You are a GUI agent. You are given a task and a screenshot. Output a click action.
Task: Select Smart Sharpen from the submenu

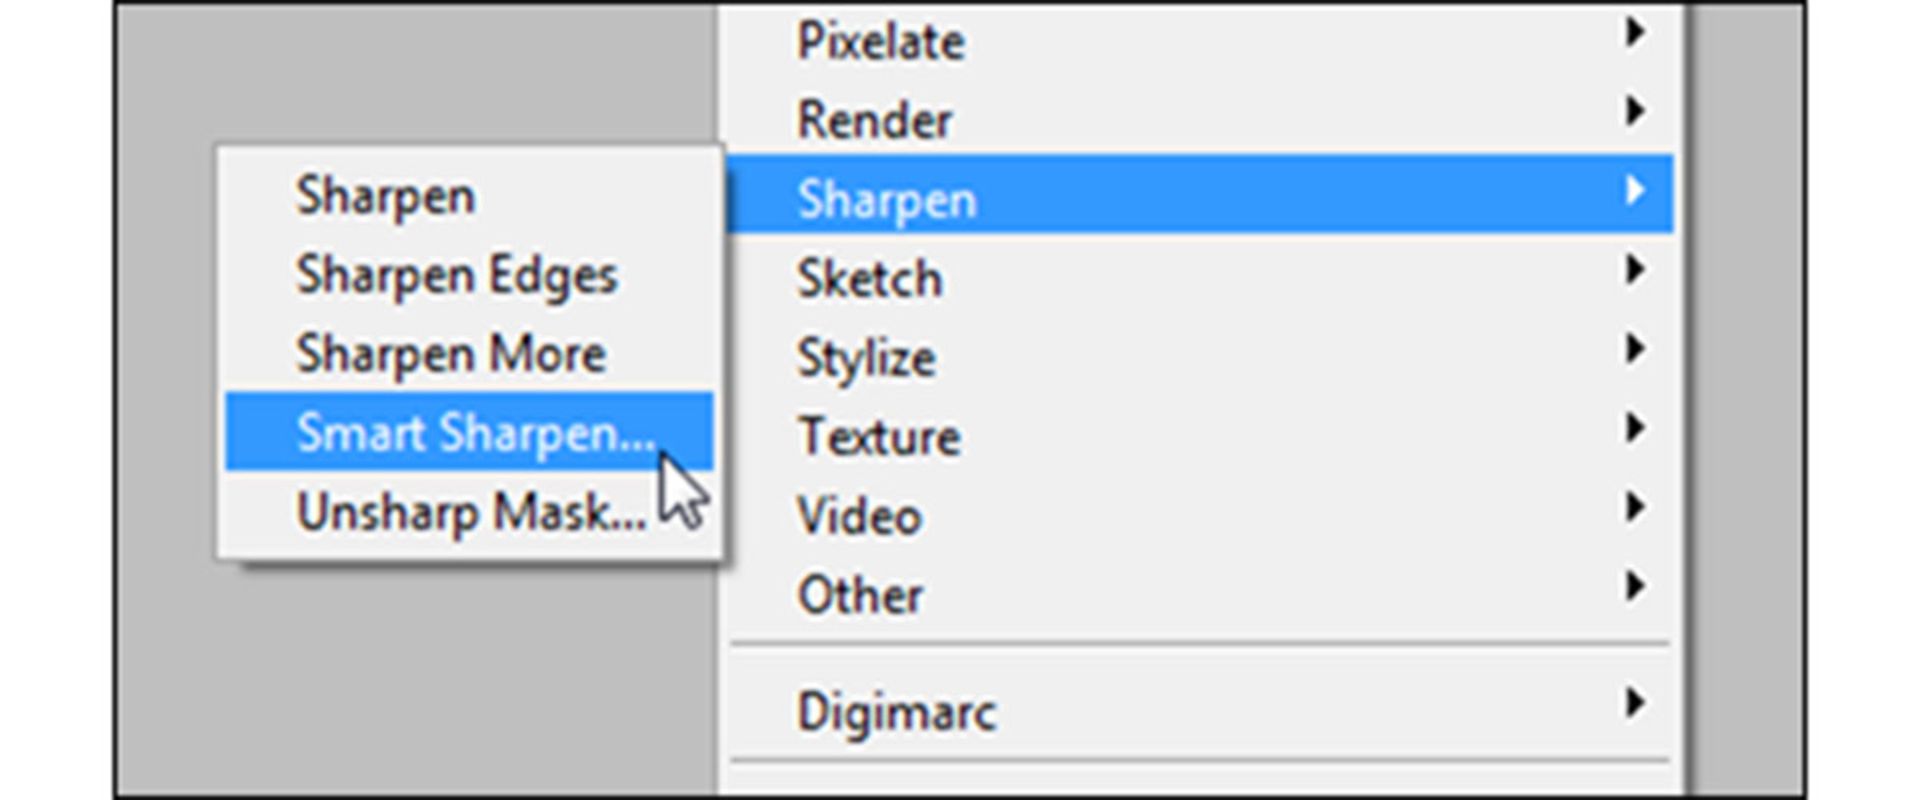tap(469, 432)
